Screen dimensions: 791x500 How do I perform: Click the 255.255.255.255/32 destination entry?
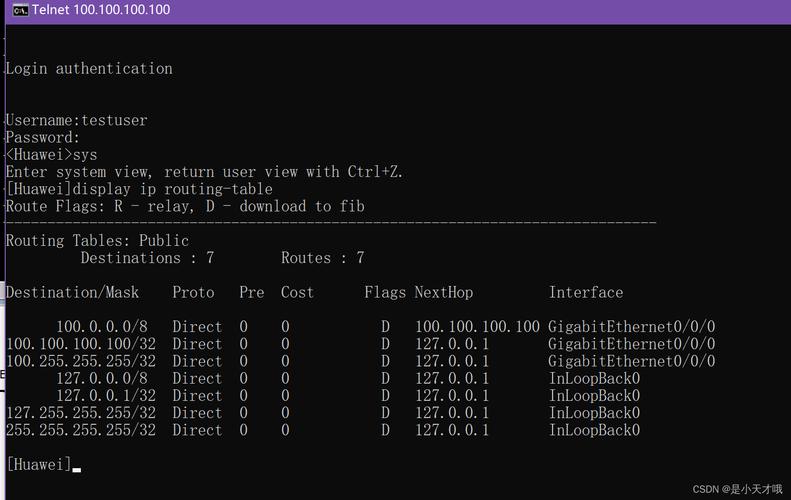pyautogui.click(x=81, y=430)
